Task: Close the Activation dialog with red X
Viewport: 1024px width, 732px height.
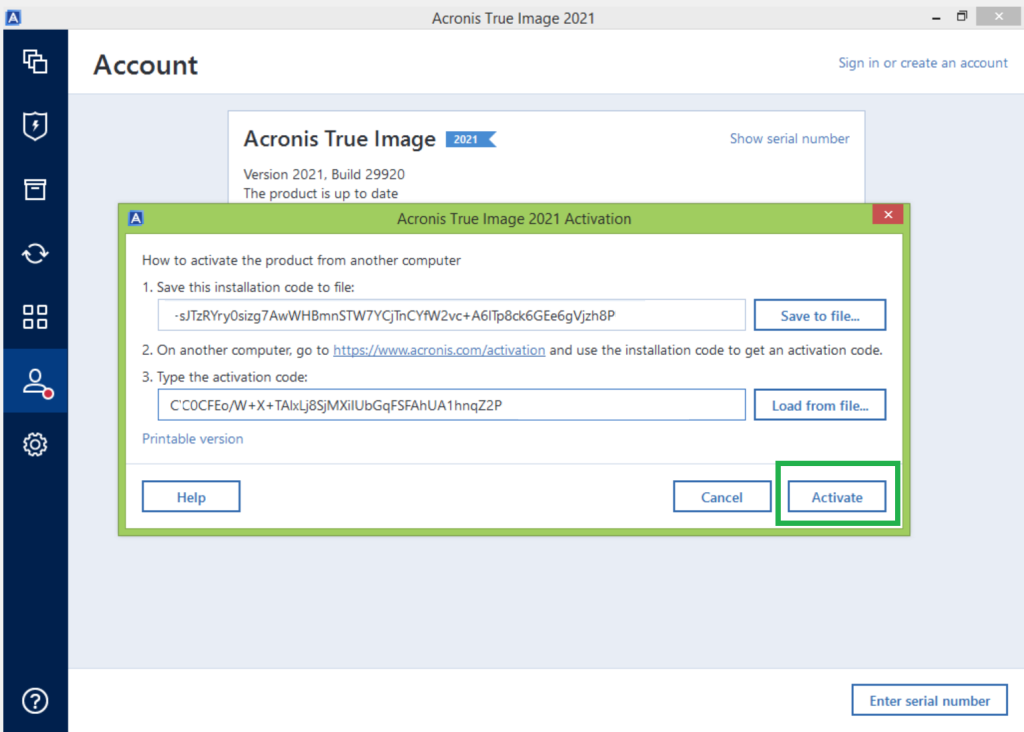Action: click(888, 215)
